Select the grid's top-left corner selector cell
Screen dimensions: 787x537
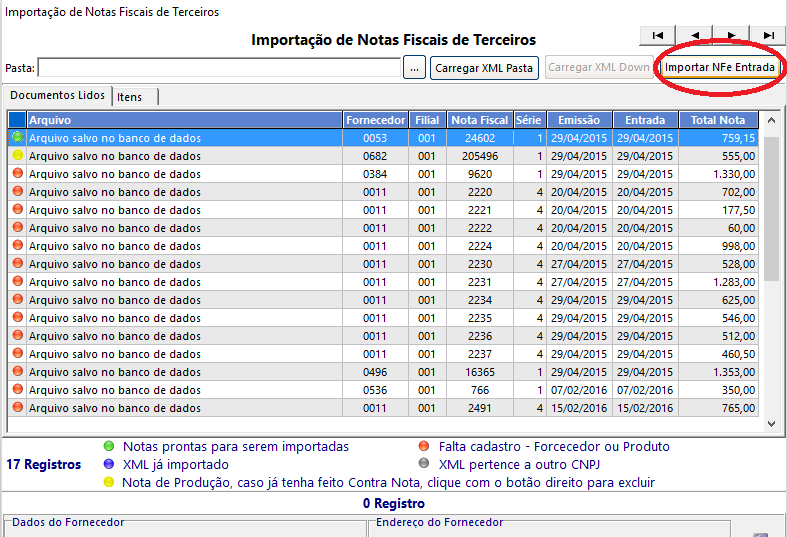tap(17, 120)
